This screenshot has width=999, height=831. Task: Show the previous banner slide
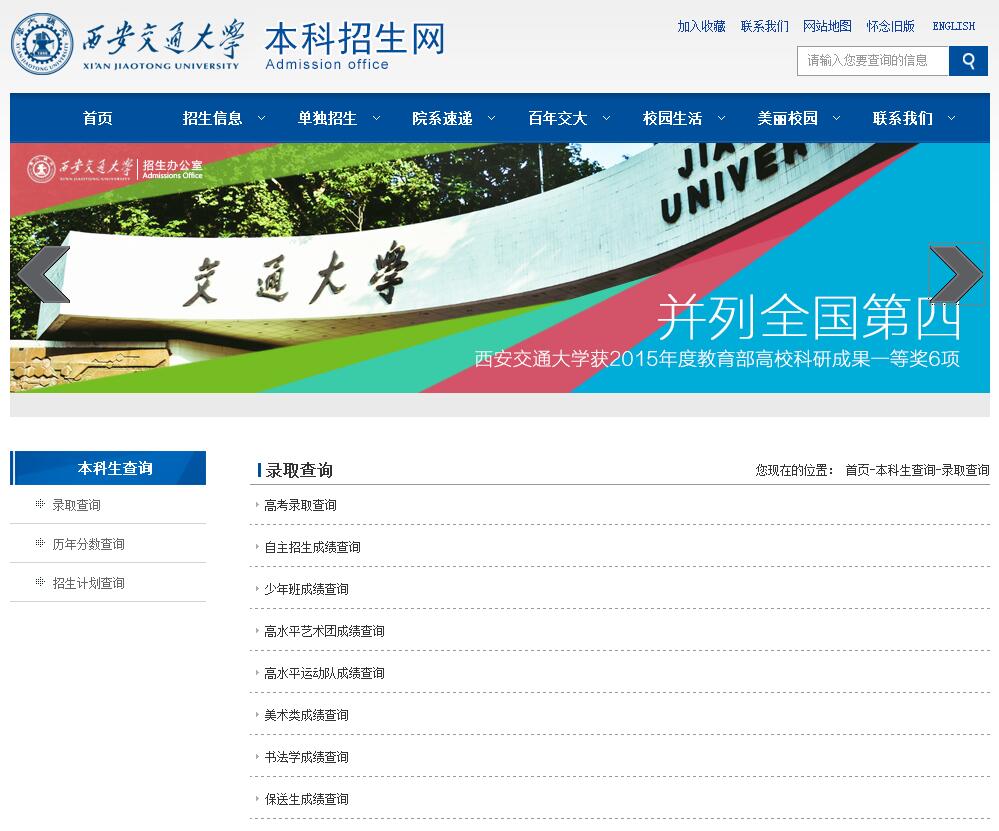pos(44,274)
